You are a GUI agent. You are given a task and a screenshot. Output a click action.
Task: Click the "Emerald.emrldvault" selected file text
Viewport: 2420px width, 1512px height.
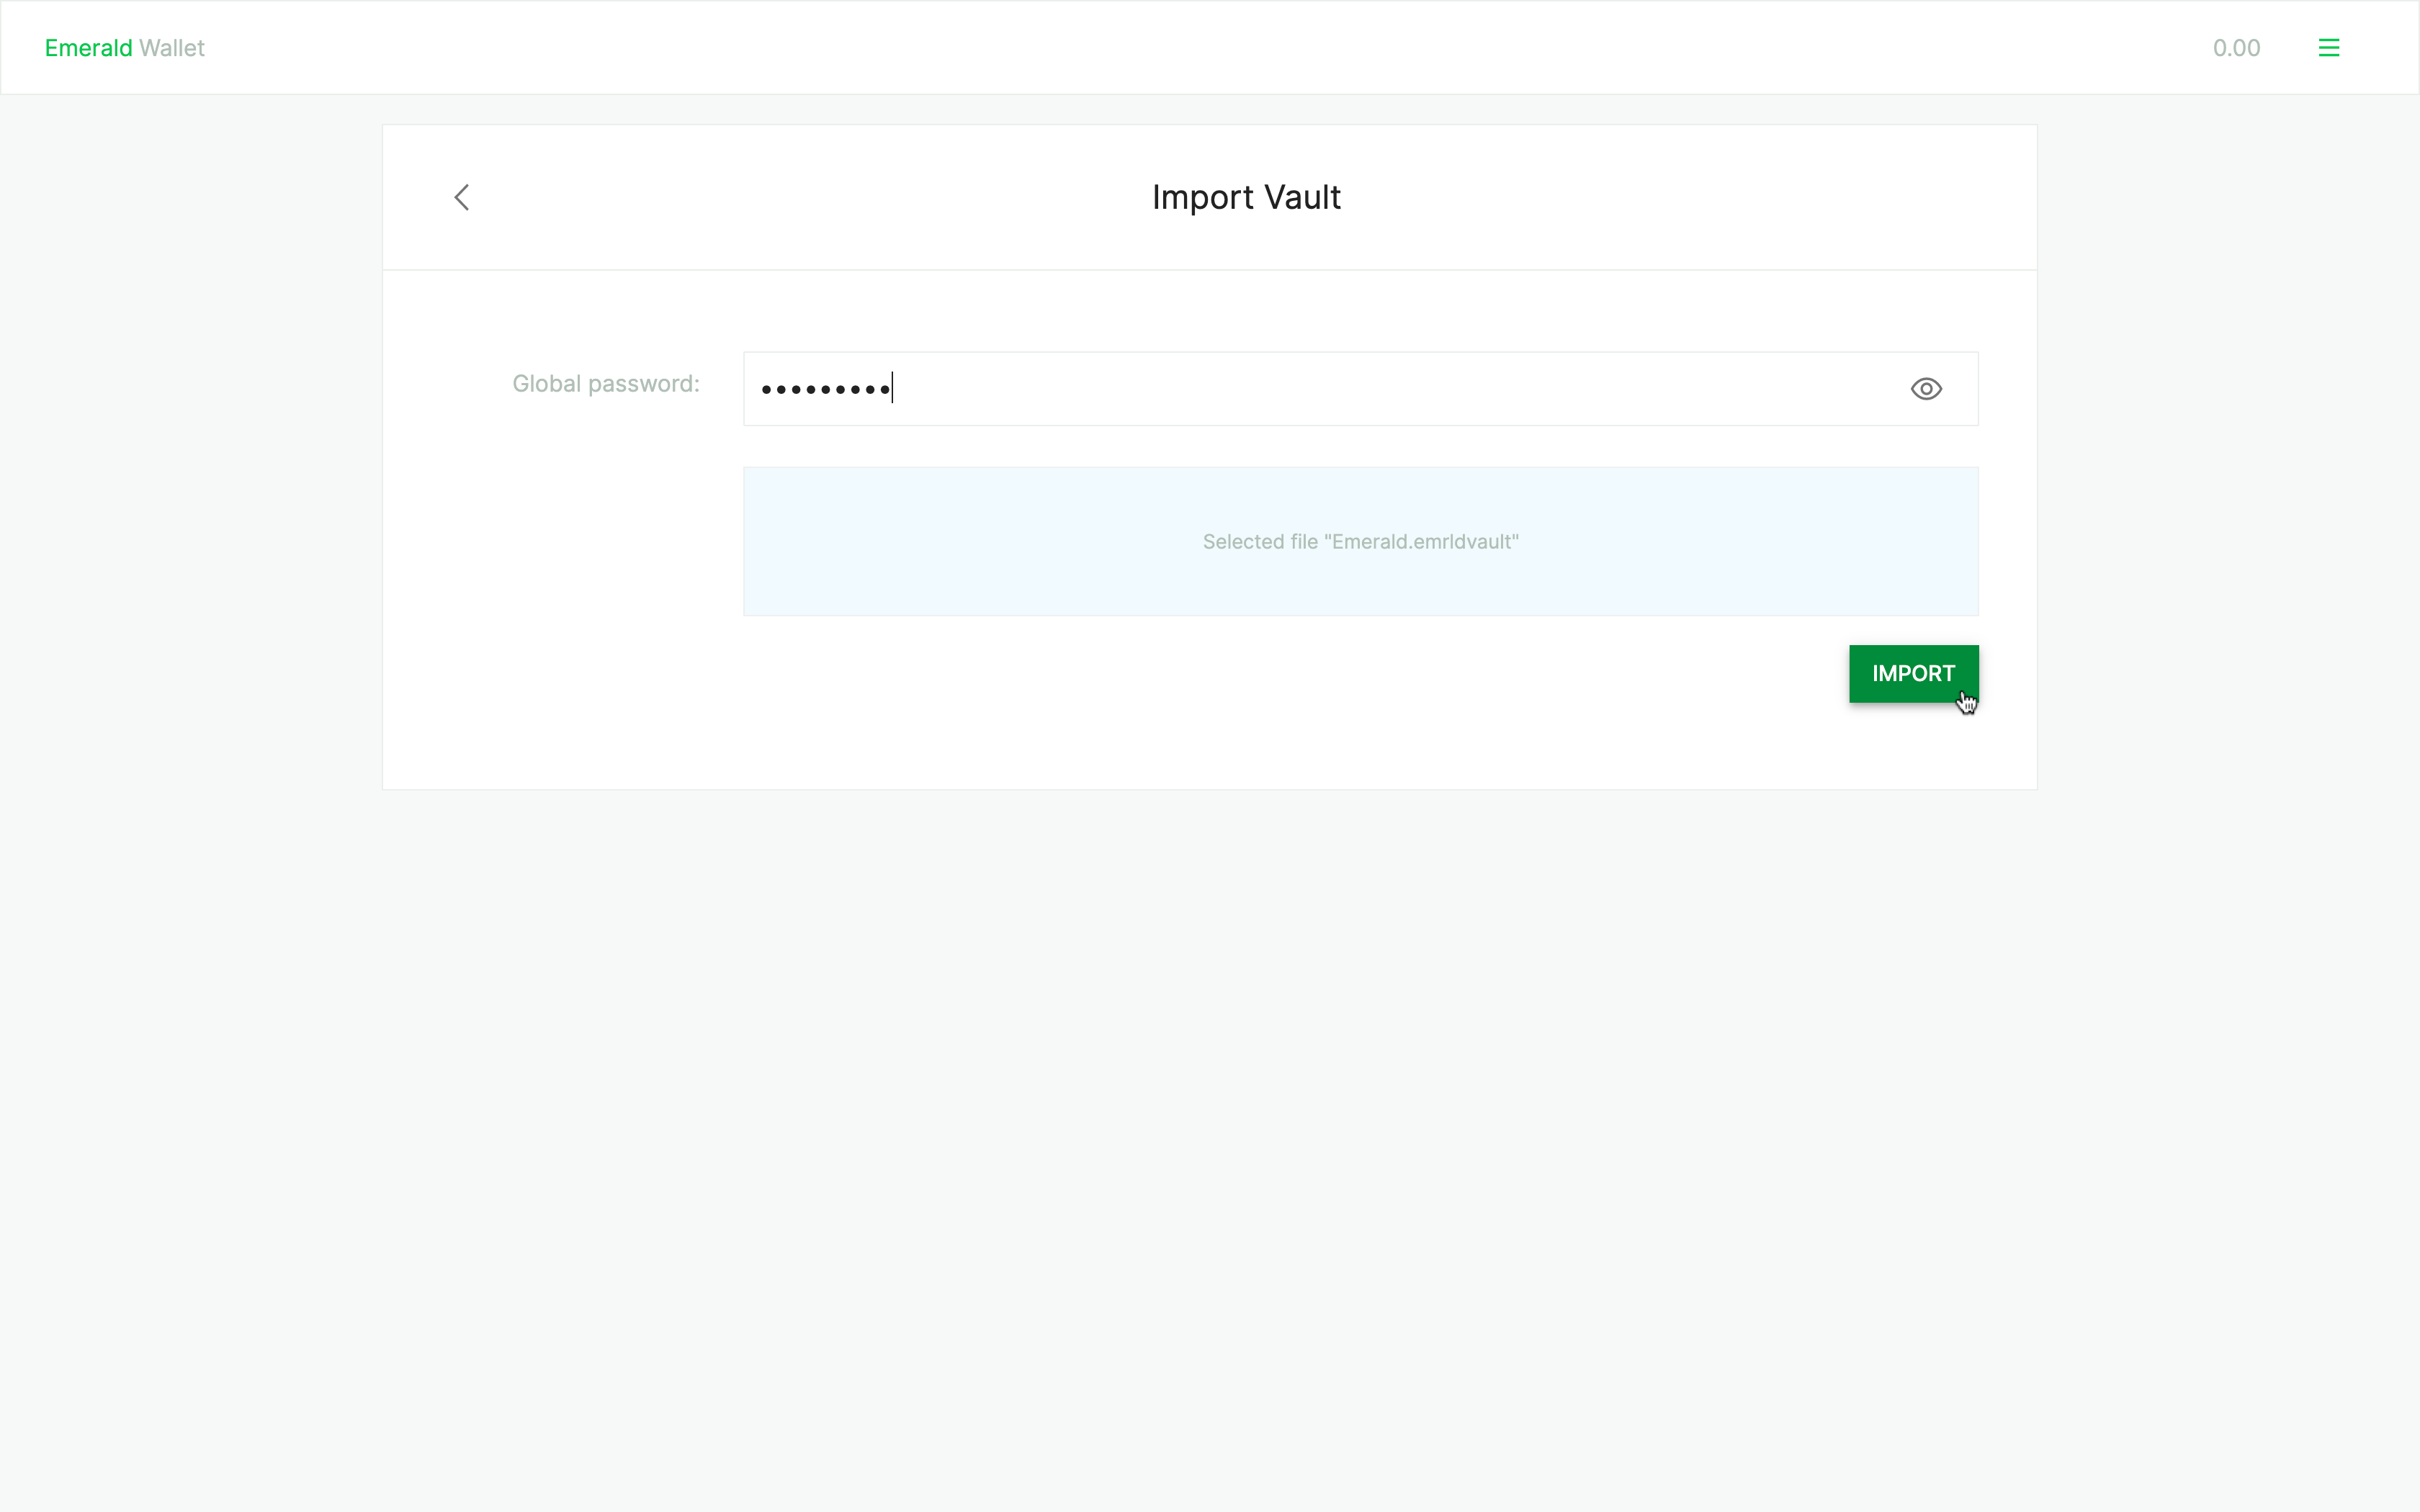click(x=1421, y=542)
